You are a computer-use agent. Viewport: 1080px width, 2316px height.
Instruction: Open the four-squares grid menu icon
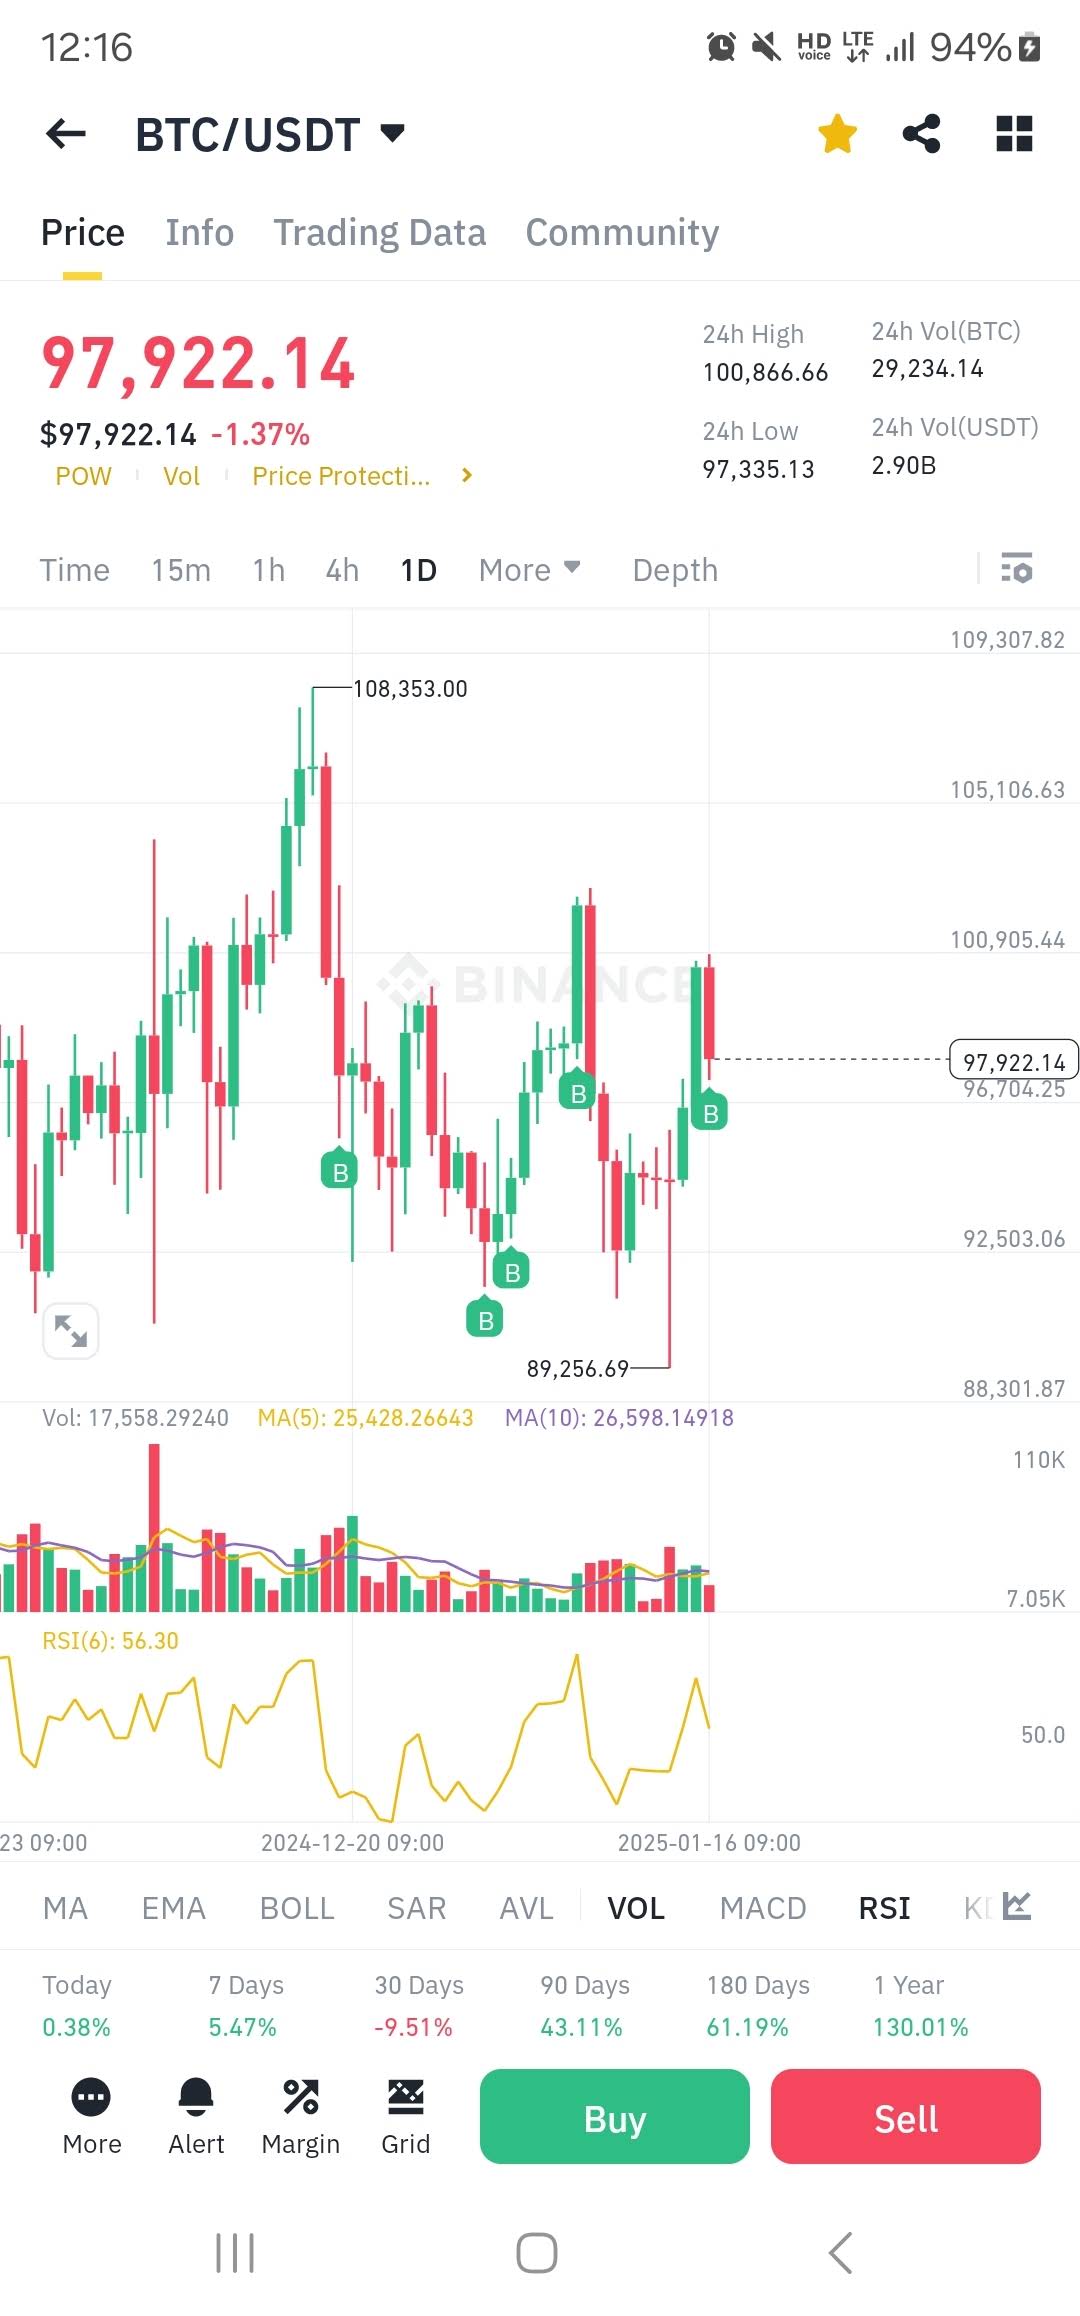[1014, 134]
